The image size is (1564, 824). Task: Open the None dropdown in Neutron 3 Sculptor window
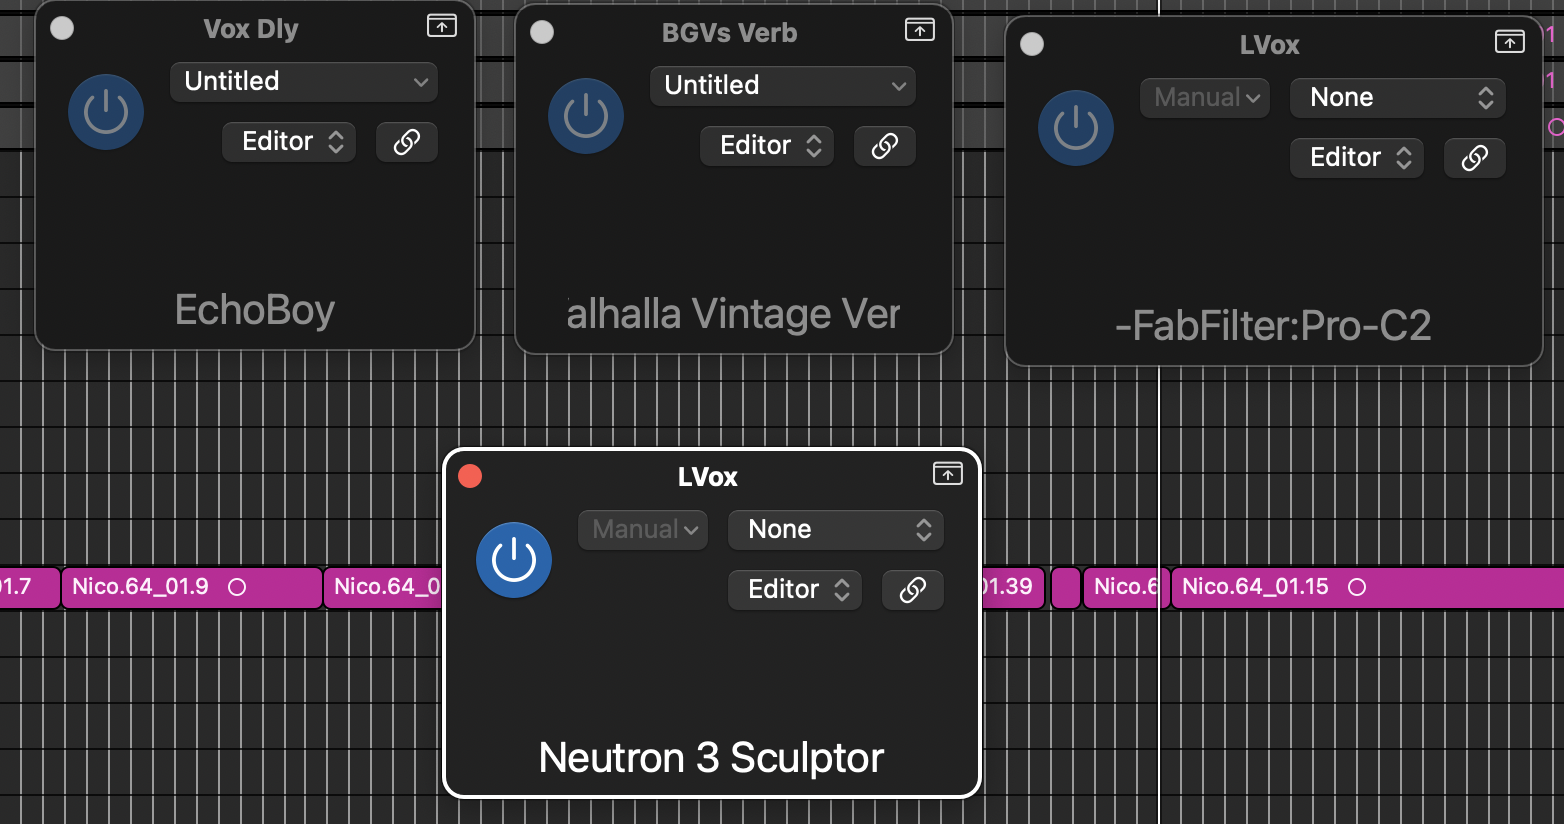point(836,530)
